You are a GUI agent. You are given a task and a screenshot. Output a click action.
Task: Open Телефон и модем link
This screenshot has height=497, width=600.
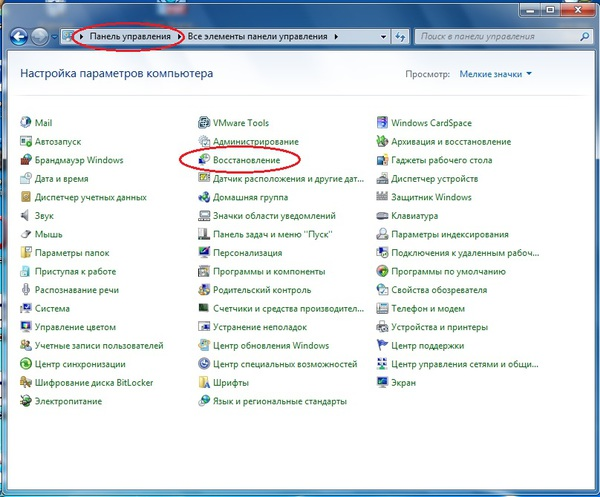(428, 308)
